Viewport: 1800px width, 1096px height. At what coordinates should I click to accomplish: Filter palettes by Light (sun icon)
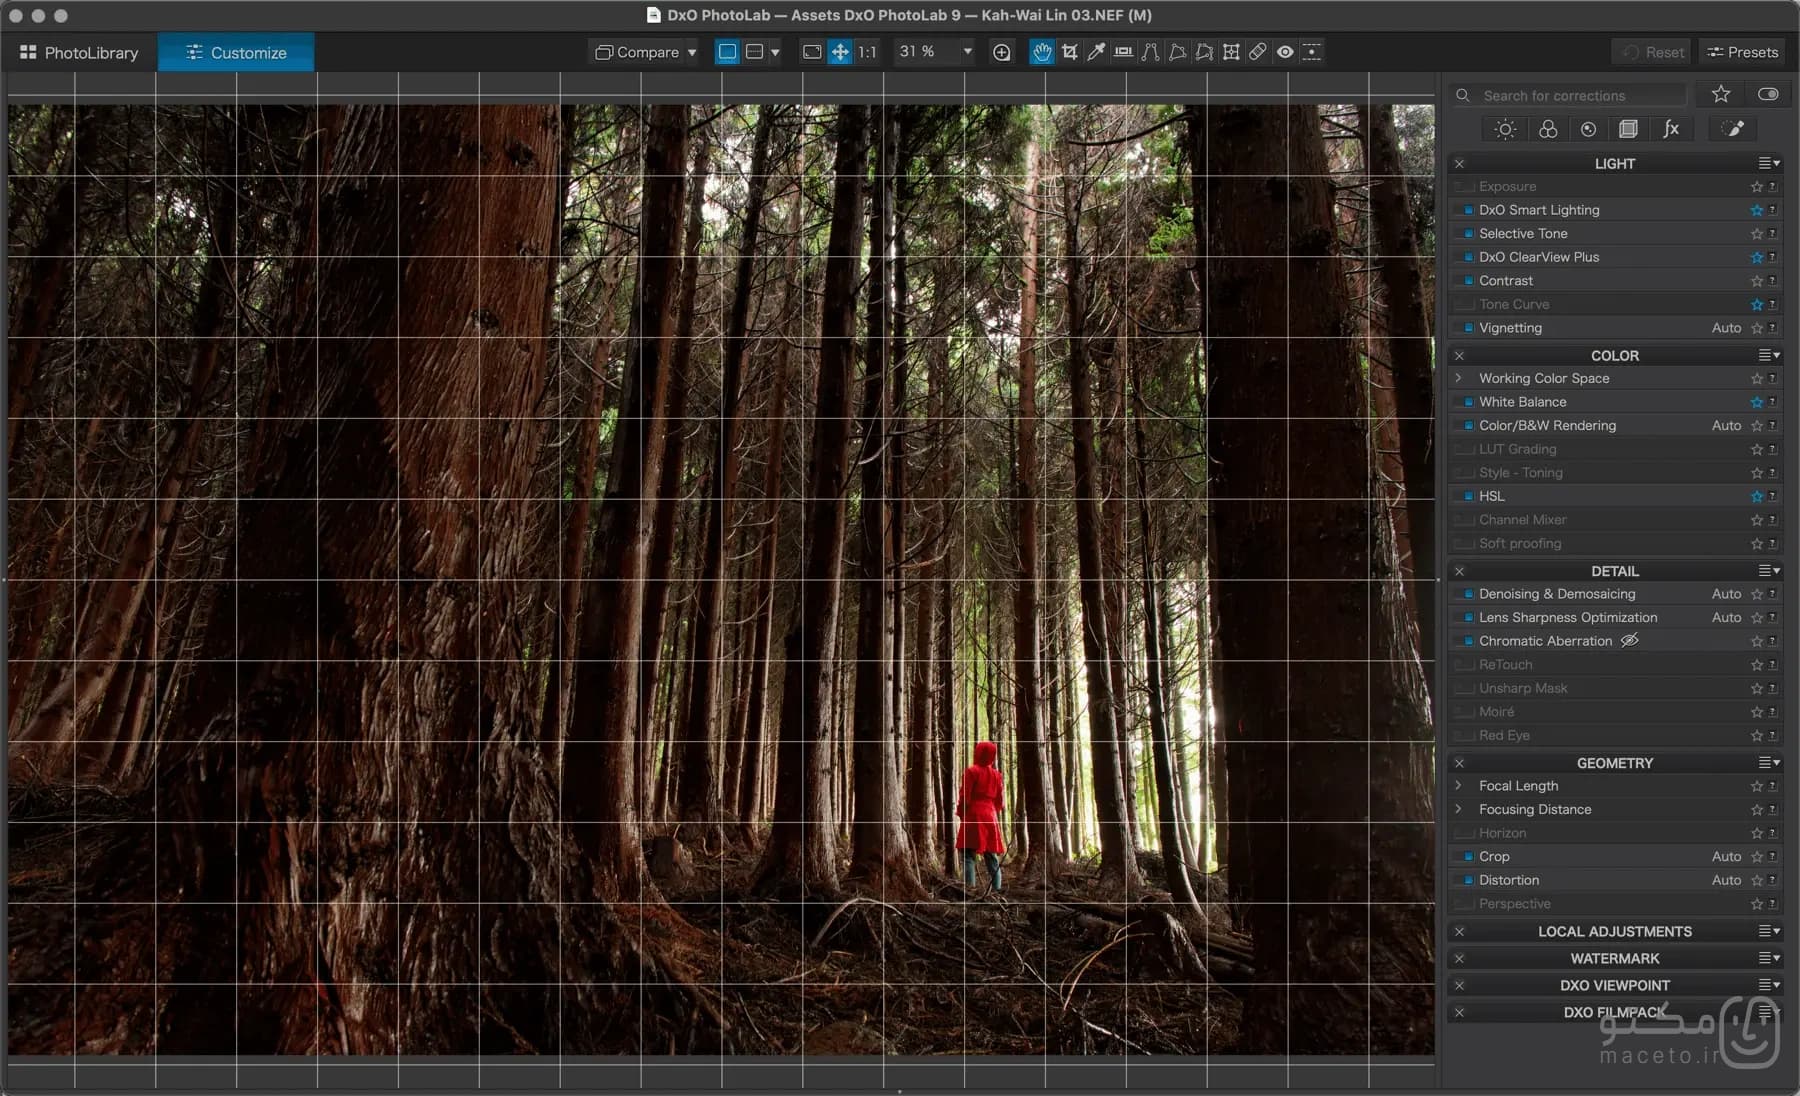(x=1505, y=129)
